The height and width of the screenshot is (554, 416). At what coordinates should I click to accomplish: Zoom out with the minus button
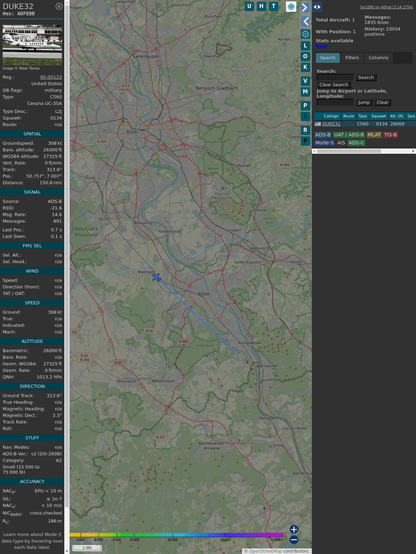[294, 540]
